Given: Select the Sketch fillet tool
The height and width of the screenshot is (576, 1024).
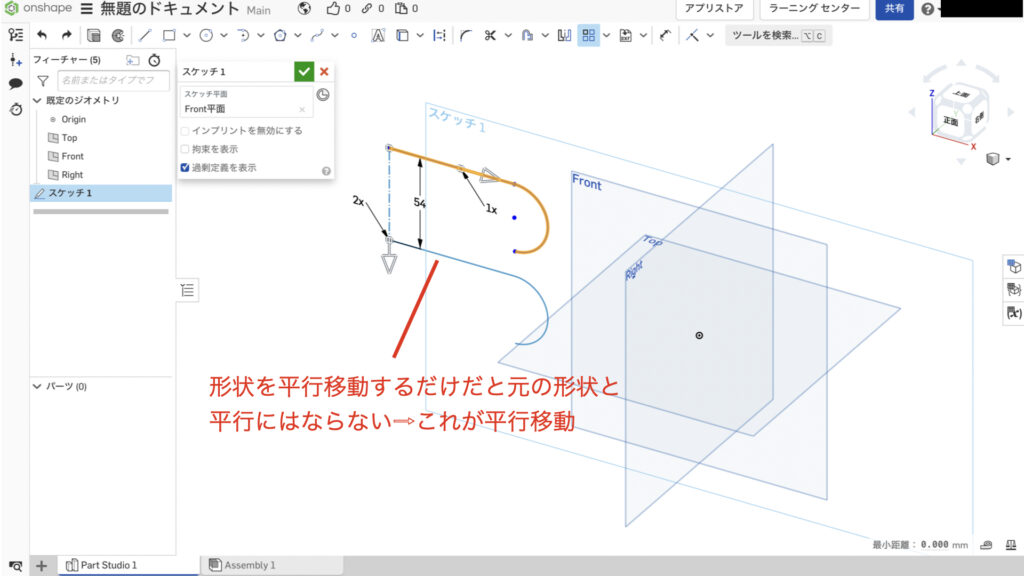Looking at the screenshot, I should [466, 35].
